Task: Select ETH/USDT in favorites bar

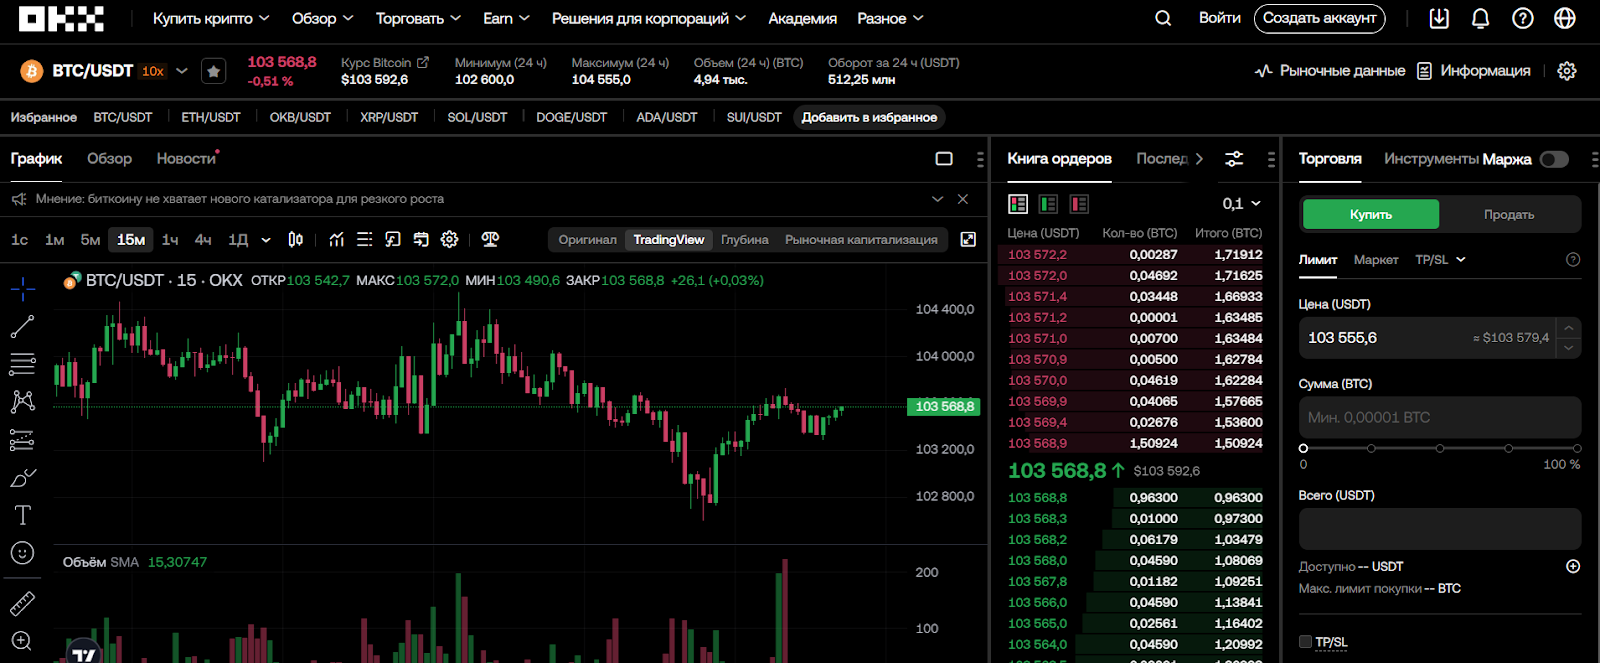Action: tap(211, 117)
